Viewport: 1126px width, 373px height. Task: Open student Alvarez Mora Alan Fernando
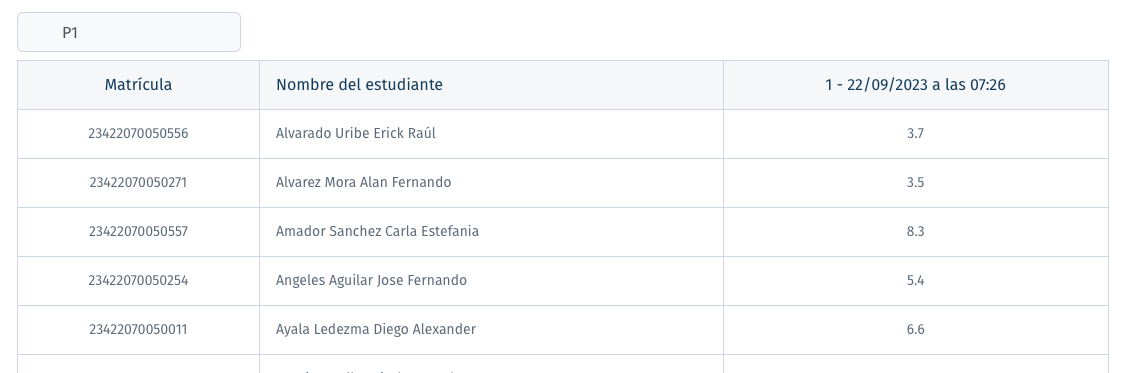(363, 183)
